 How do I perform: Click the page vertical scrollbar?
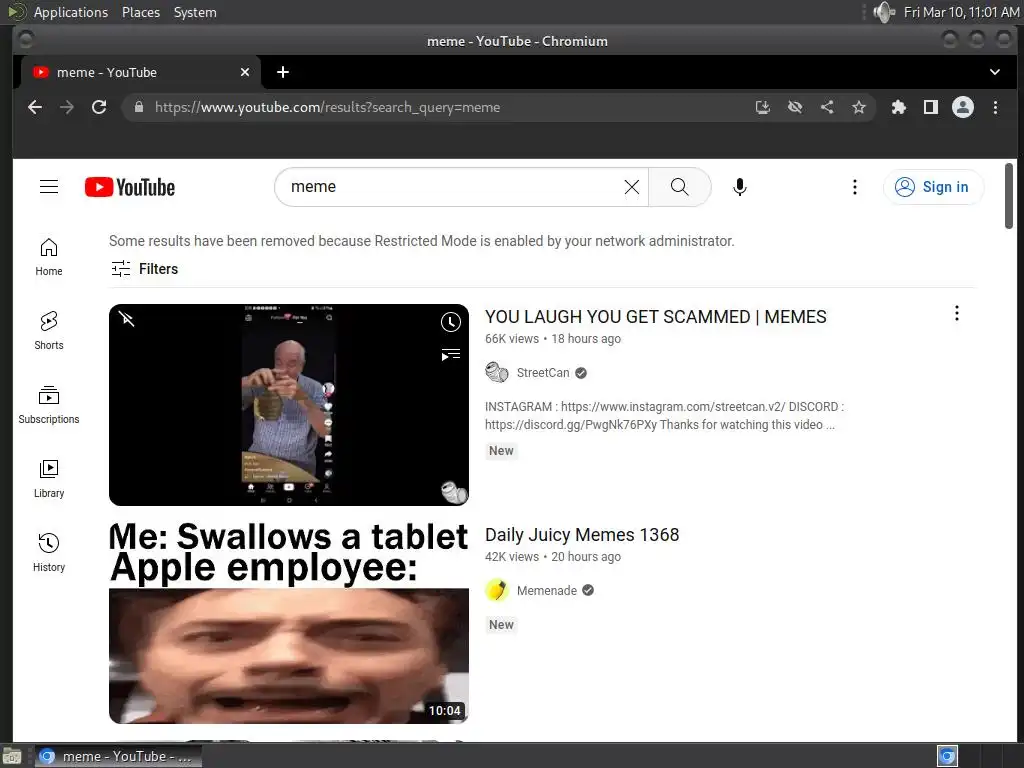click(x=1009, y=196)
